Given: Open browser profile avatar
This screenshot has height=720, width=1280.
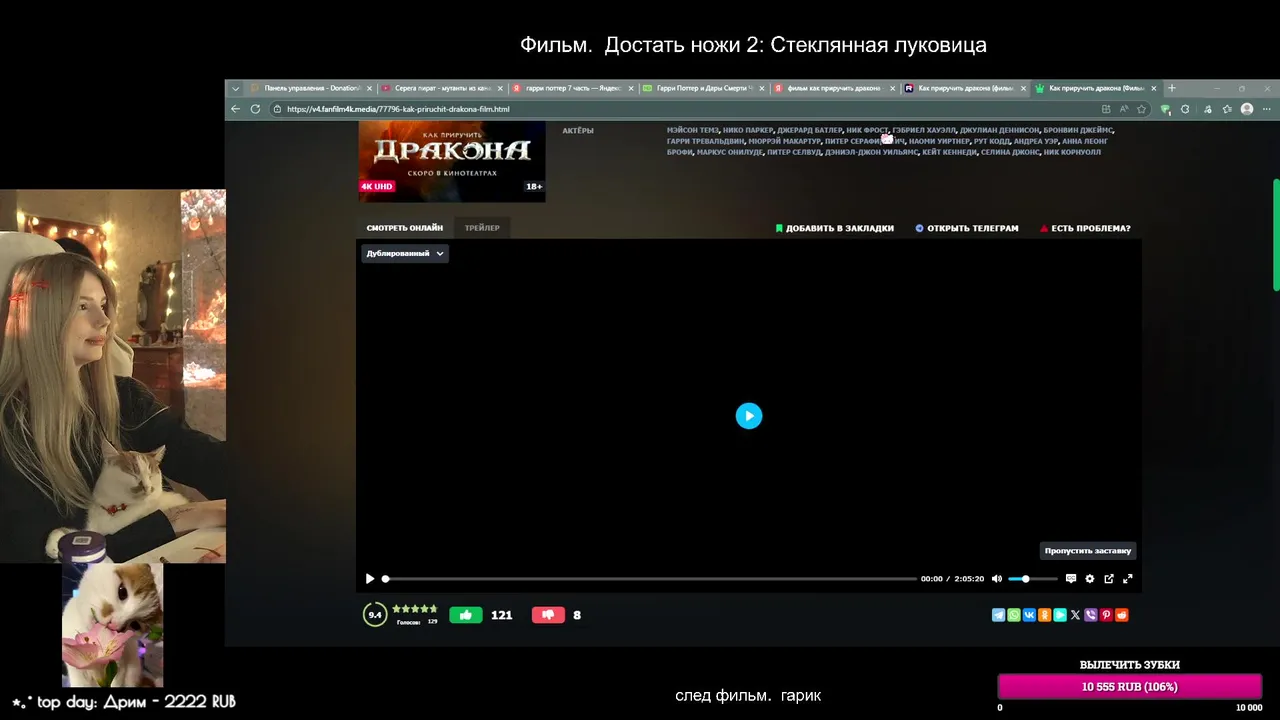Looking at the screenshot, I should 1247,109.
